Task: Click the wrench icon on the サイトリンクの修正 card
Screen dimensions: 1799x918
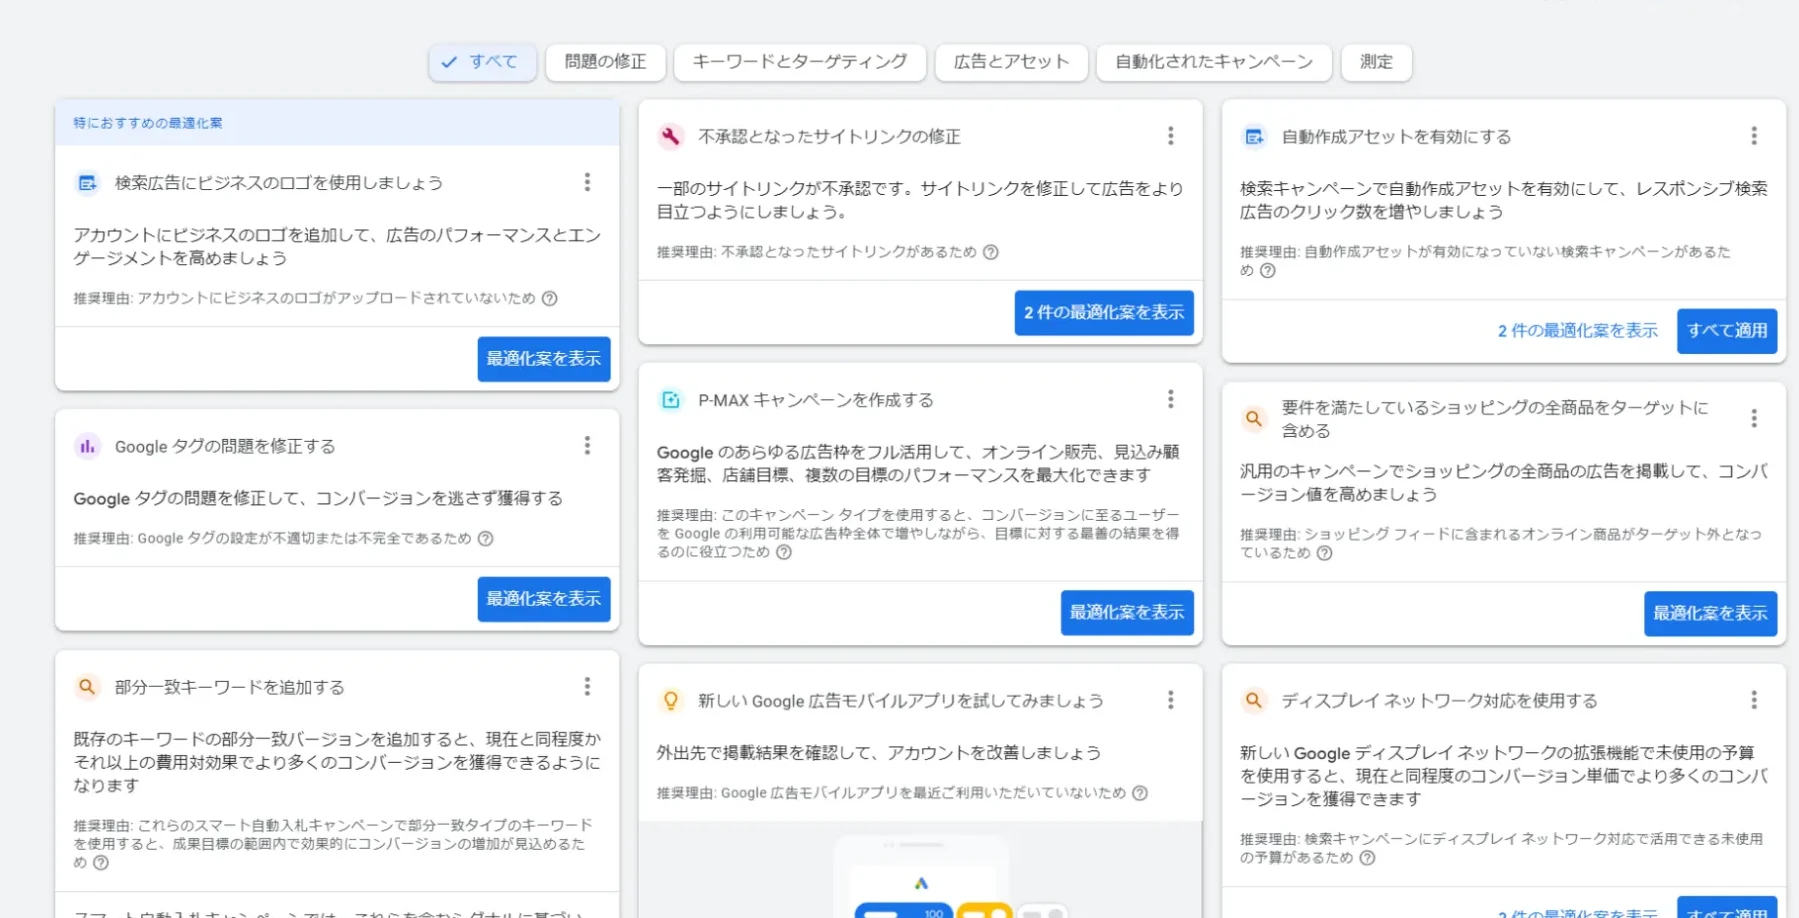Action: [x=670, y=136]
